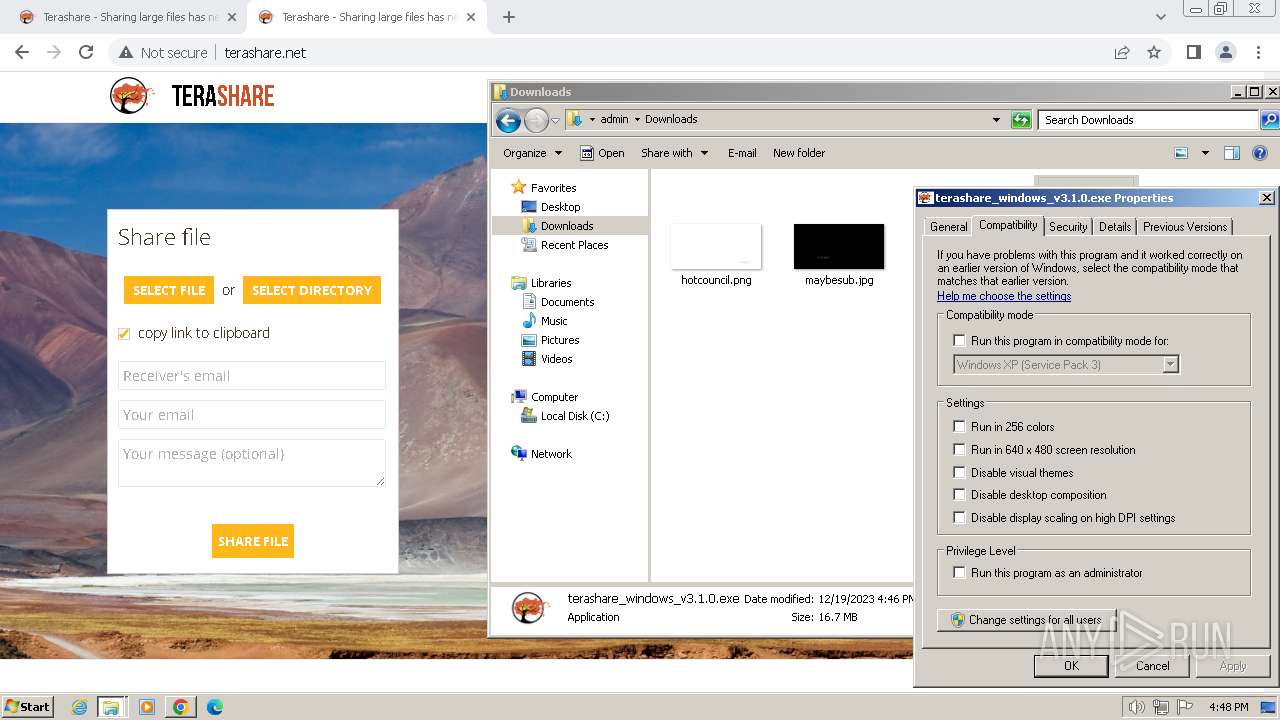Image resolution: width=1280 pixels, height=720 pixels.
Task: Click OK in the Properties dialog
Action: click(x=1071, y=666)
